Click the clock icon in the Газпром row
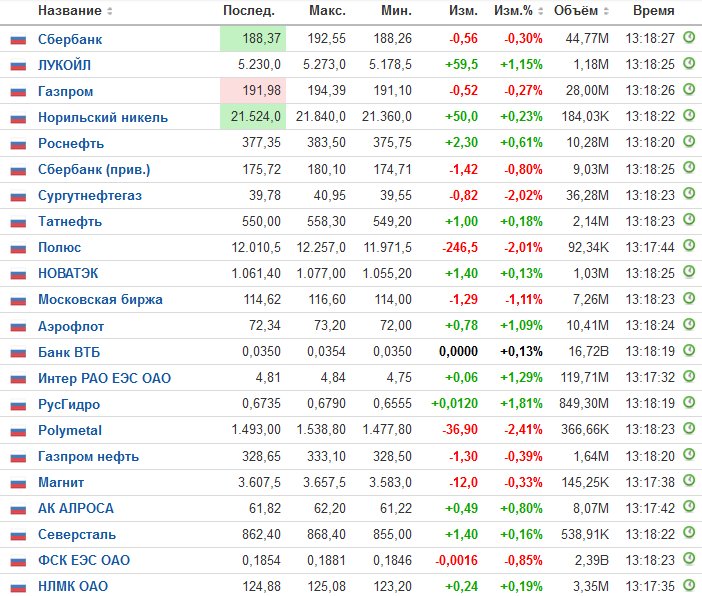The height and width of the screenshot is (596, 702). [689, 89]
